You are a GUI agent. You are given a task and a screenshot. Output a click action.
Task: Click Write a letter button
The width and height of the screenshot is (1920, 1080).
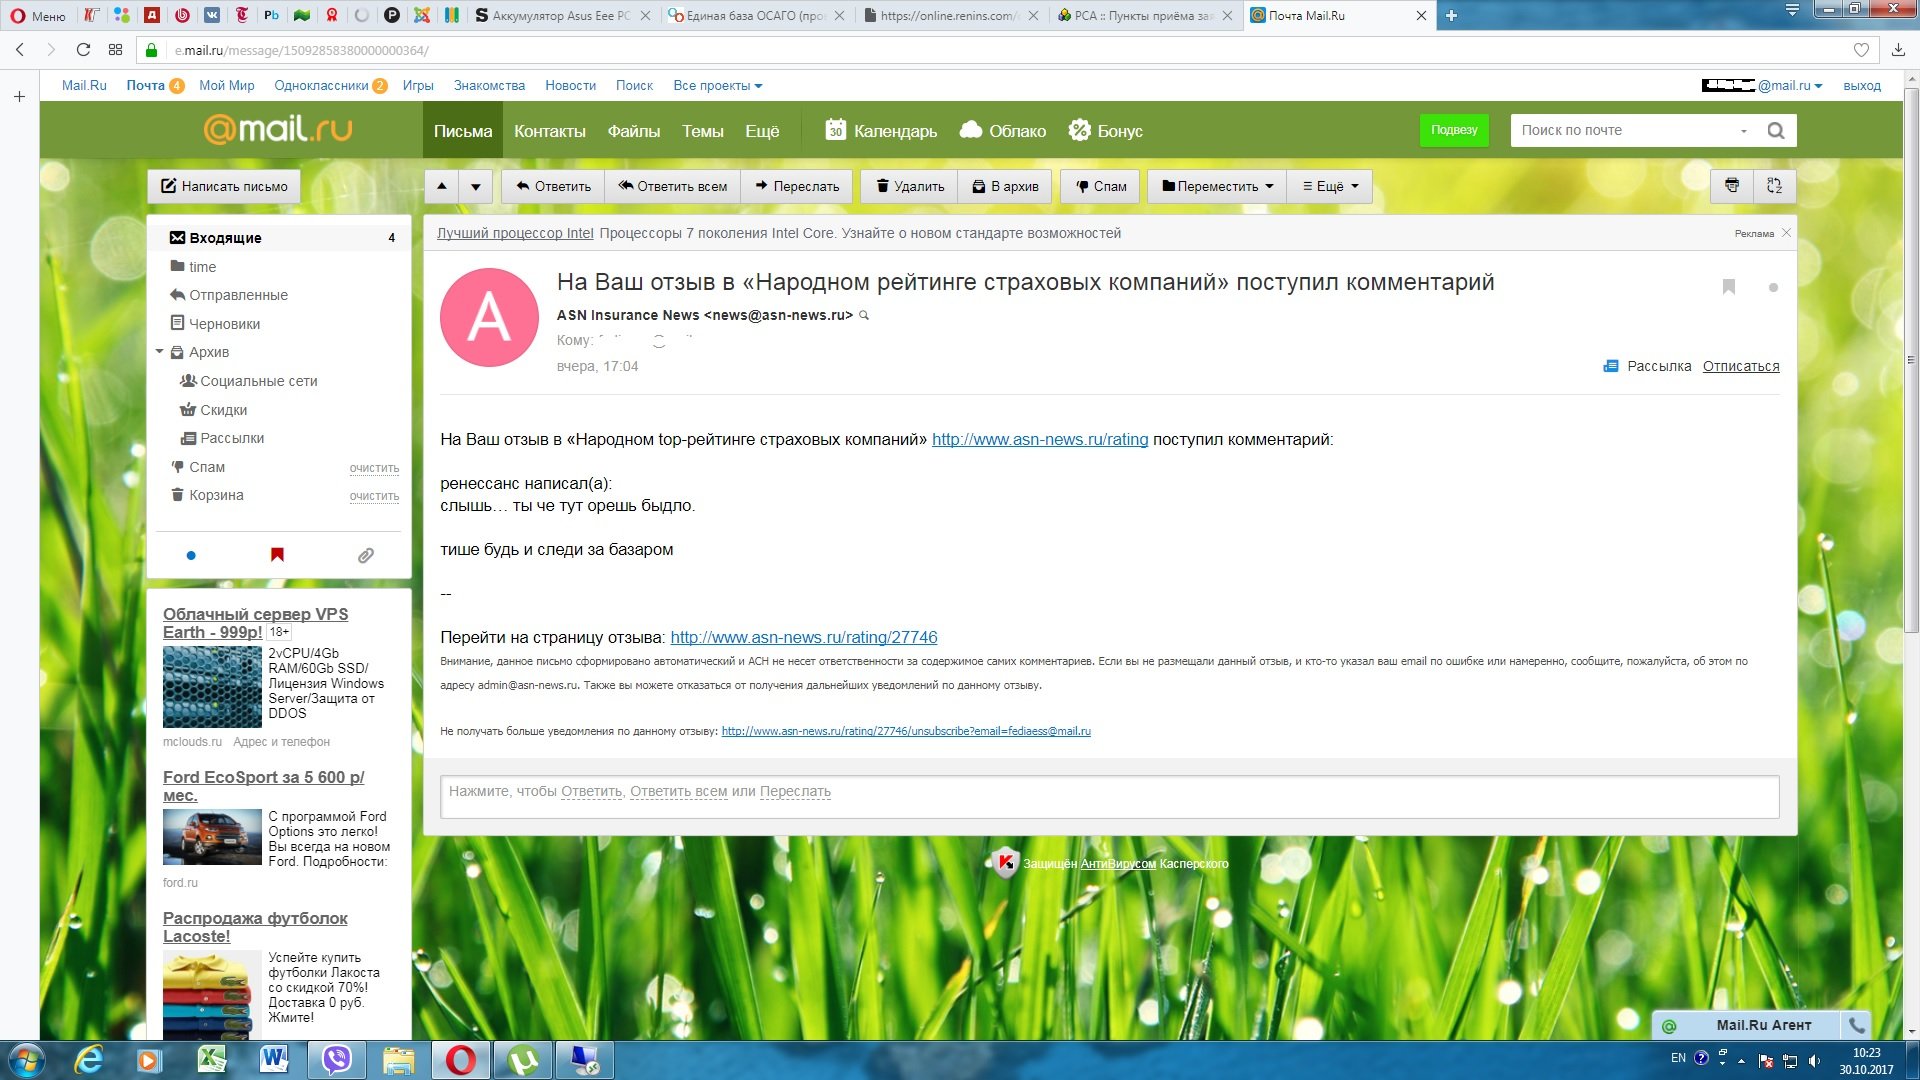224,186
